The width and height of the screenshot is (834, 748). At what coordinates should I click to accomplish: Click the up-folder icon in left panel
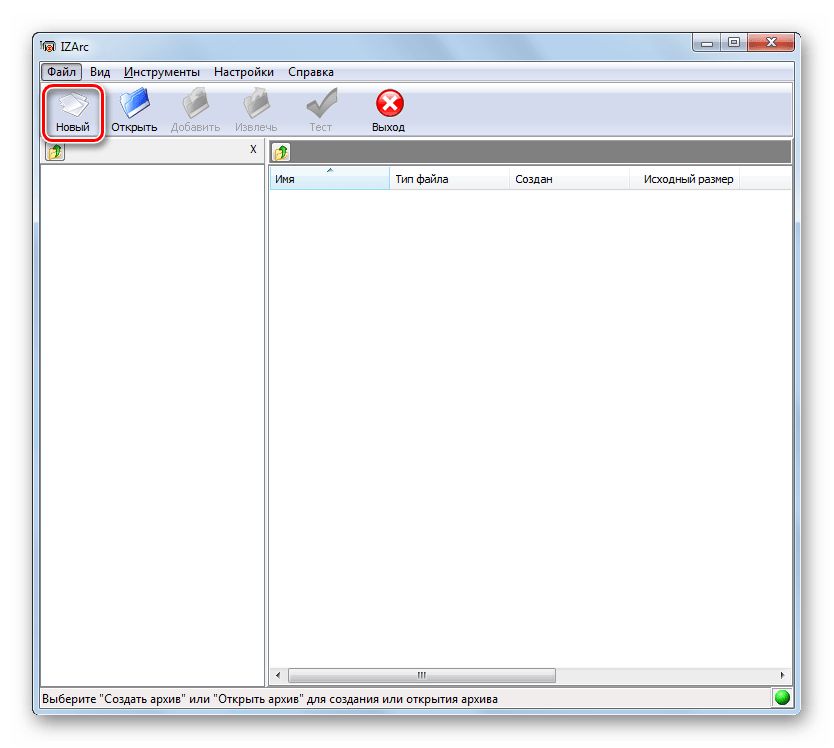pyautogui.click(x=55, y=151)
